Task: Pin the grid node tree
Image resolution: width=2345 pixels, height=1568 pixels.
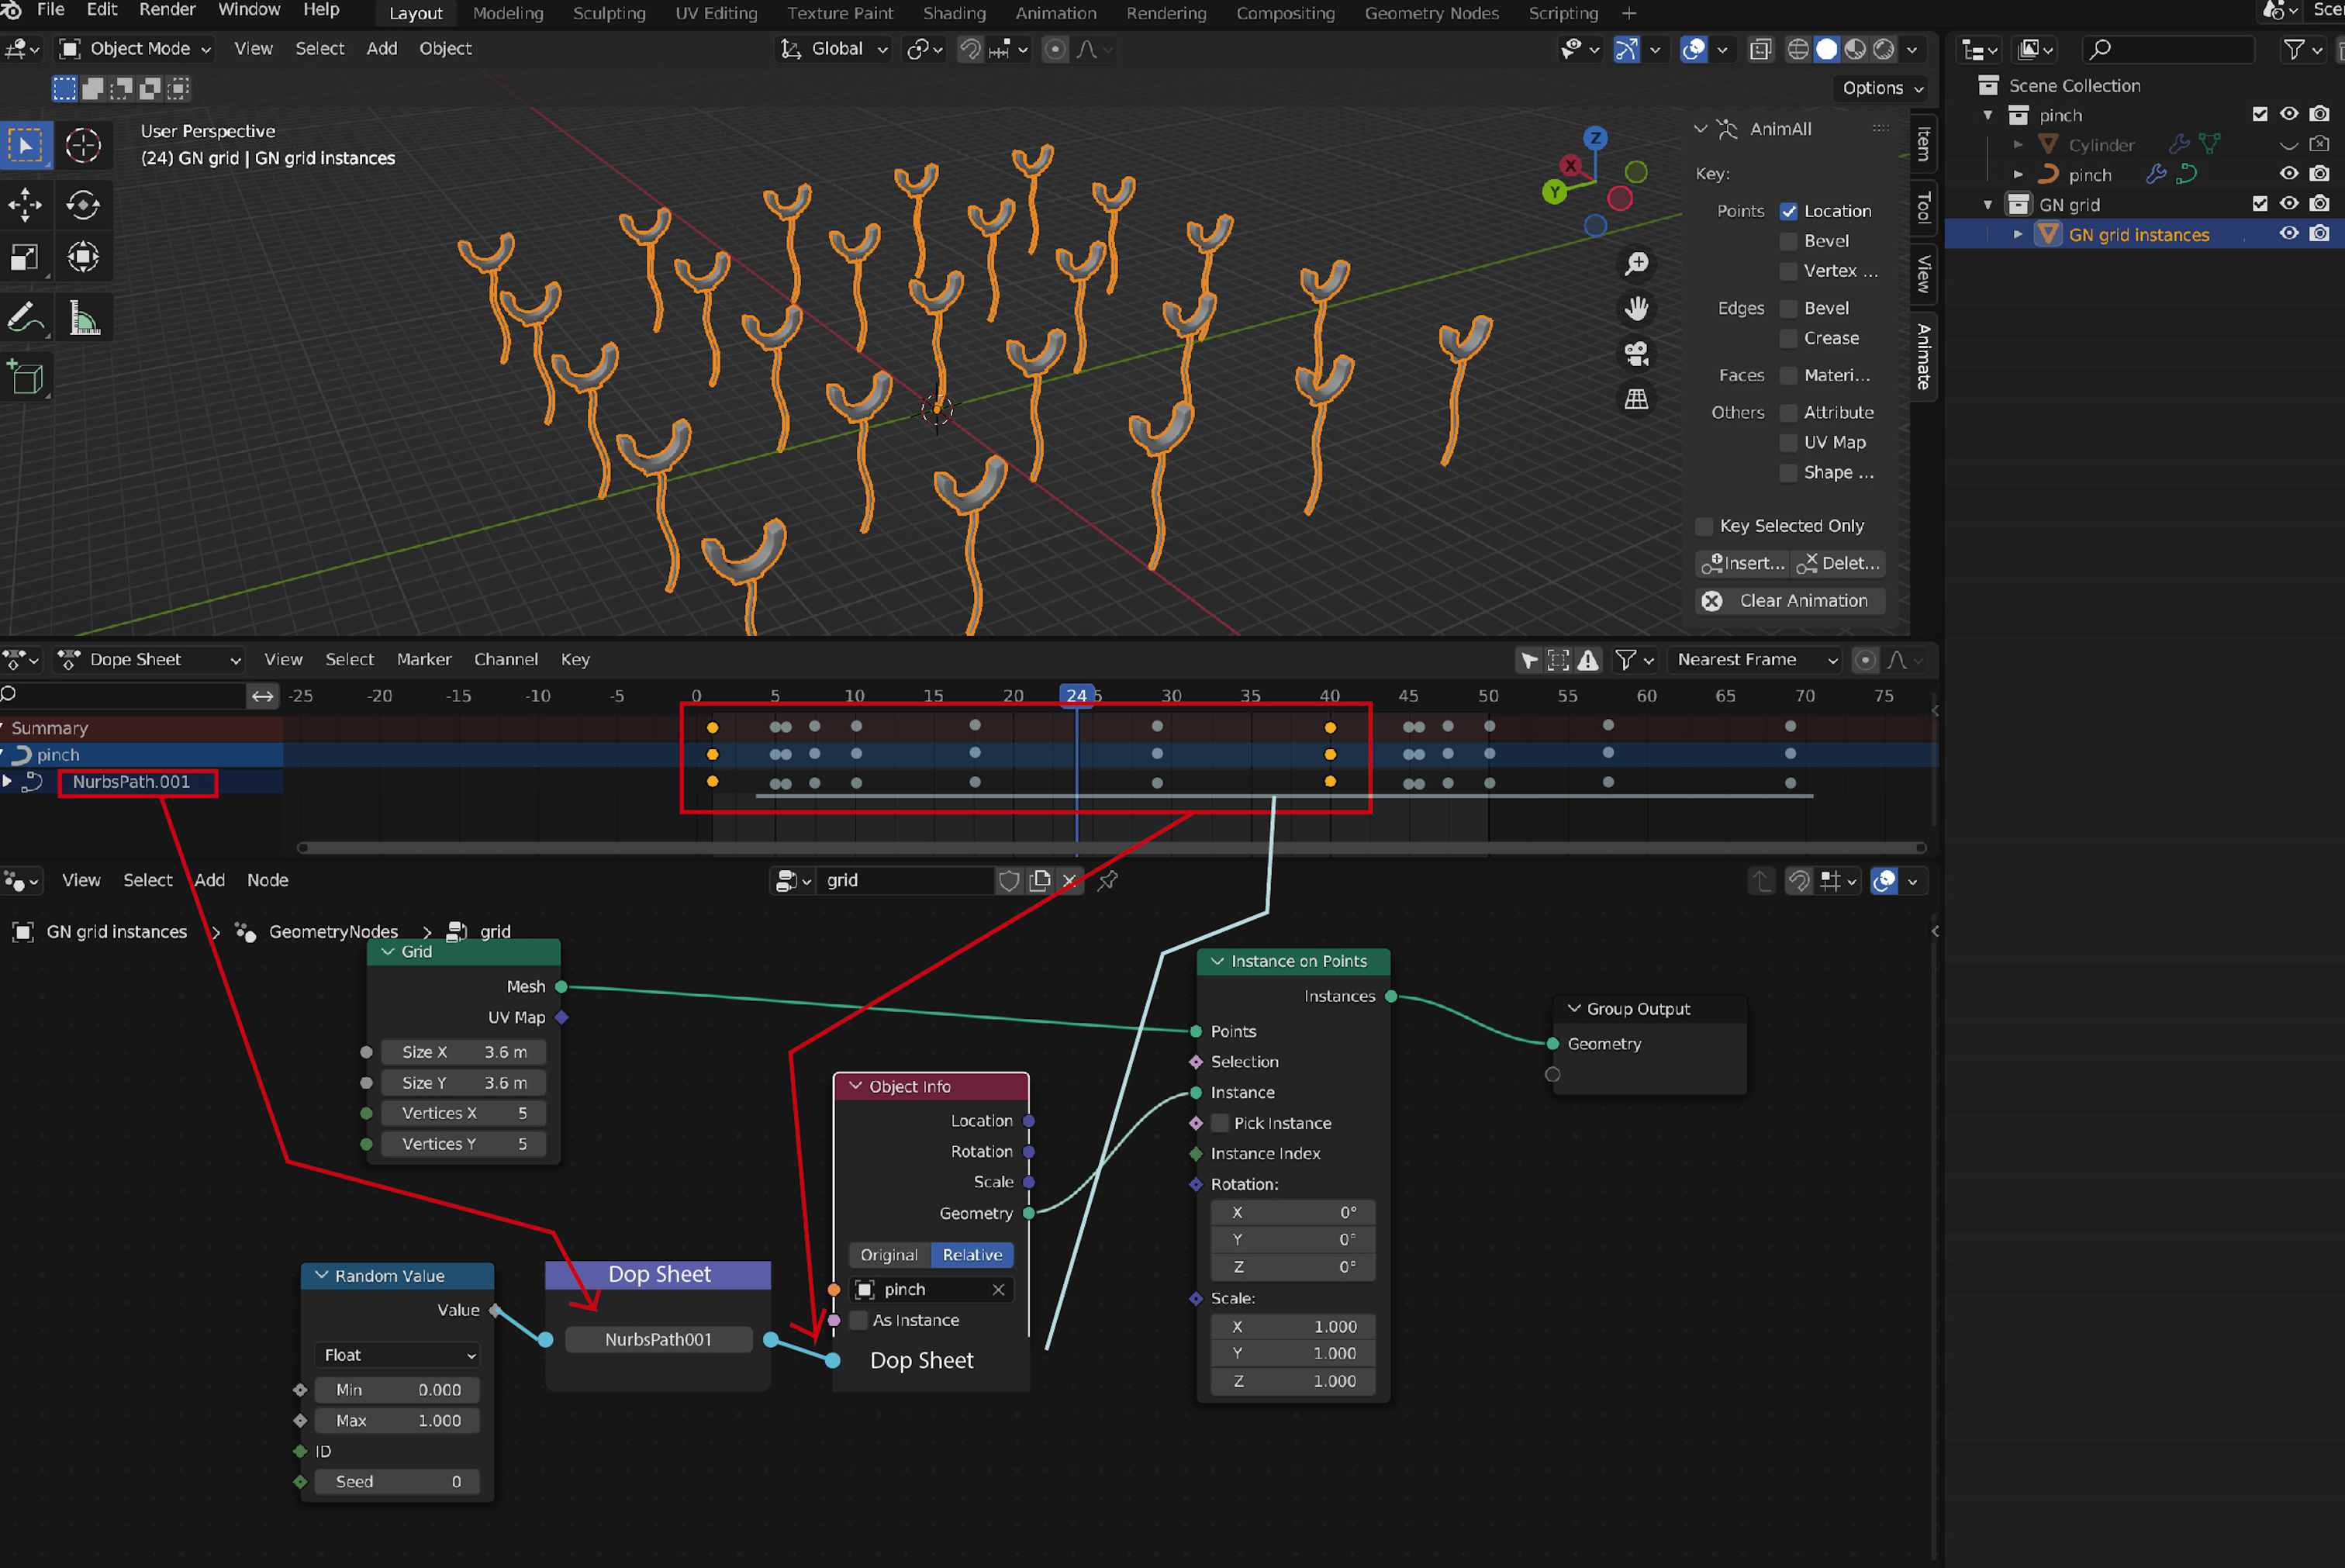Action: pos(1107,881)
